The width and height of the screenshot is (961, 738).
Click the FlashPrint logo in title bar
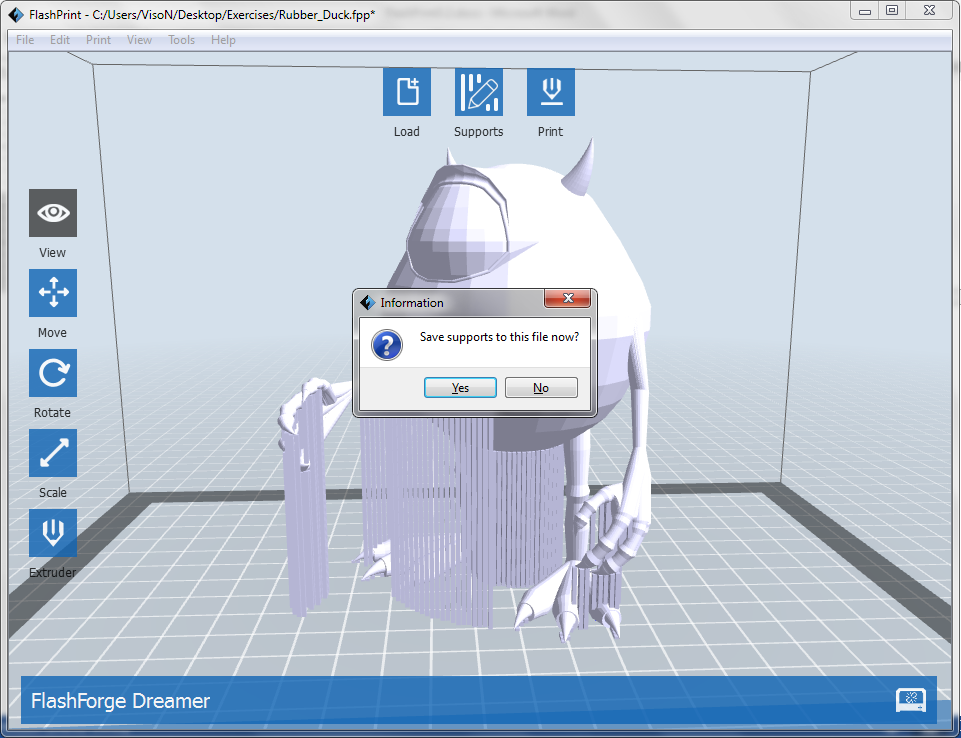pyautogui.click(x=15, y=14)
